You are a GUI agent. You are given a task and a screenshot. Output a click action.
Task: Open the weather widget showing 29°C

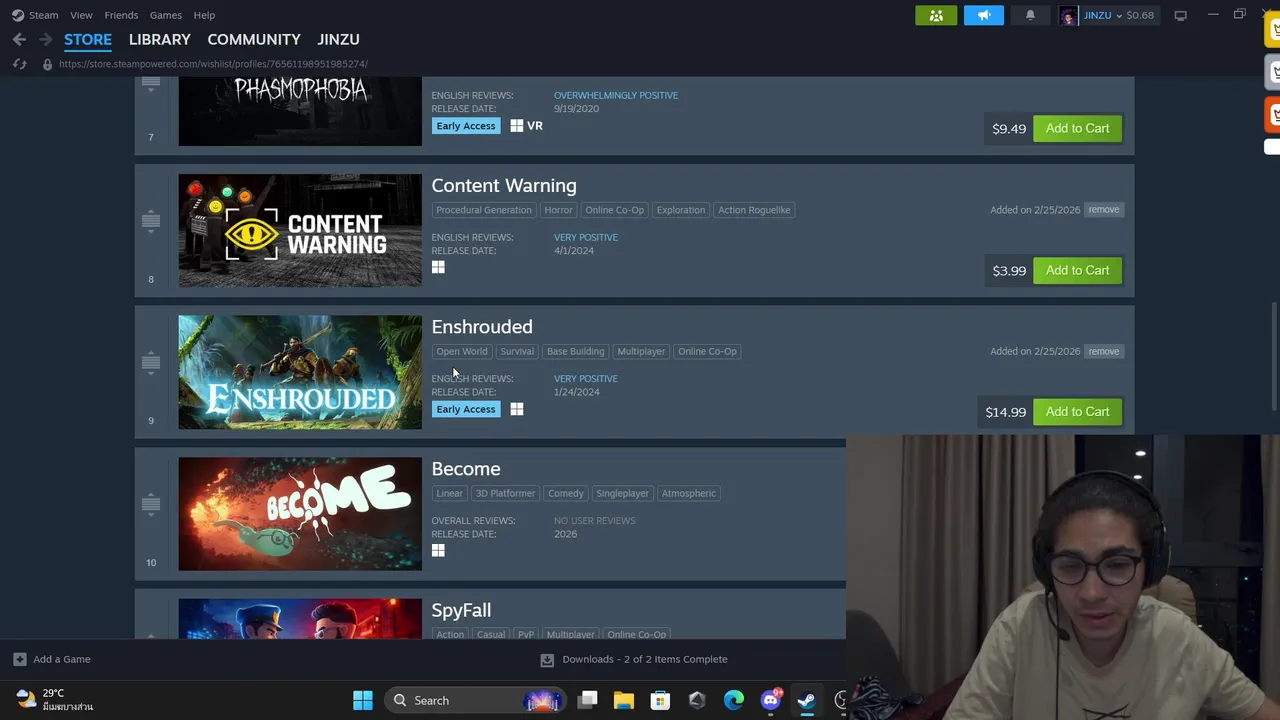55,699
